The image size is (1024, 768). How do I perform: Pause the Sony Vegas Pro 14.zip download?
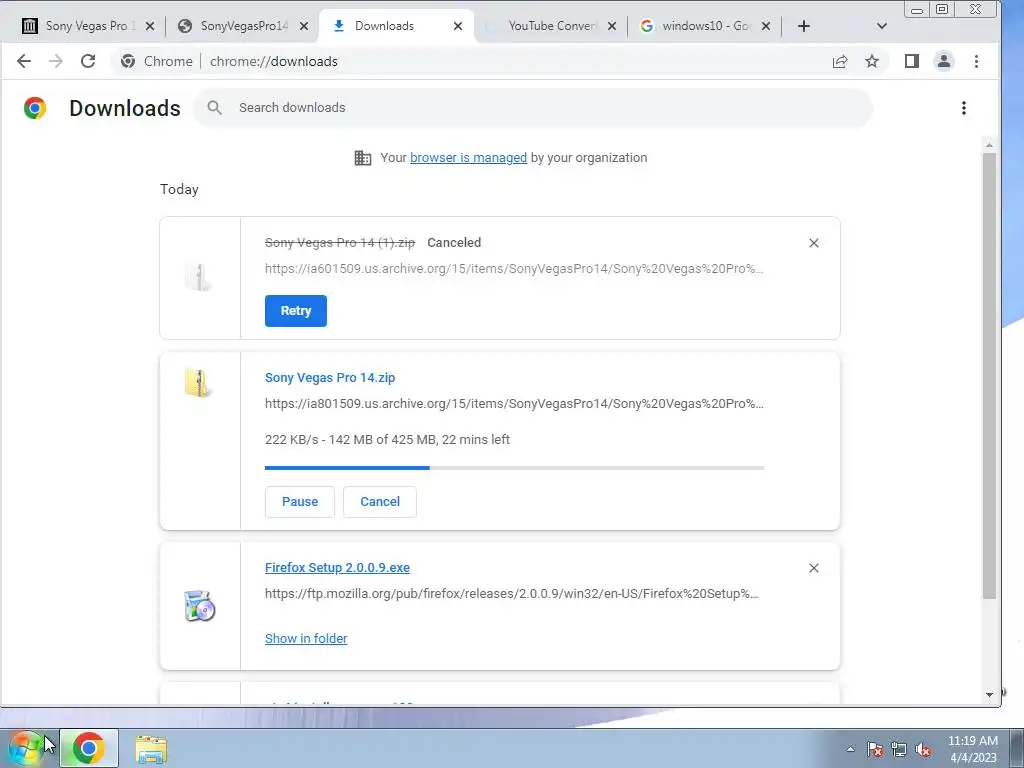click(300, 502)
